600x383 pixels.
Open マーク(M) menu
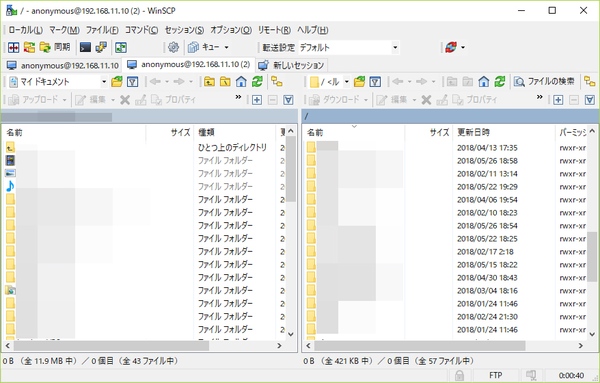(64, 30)
